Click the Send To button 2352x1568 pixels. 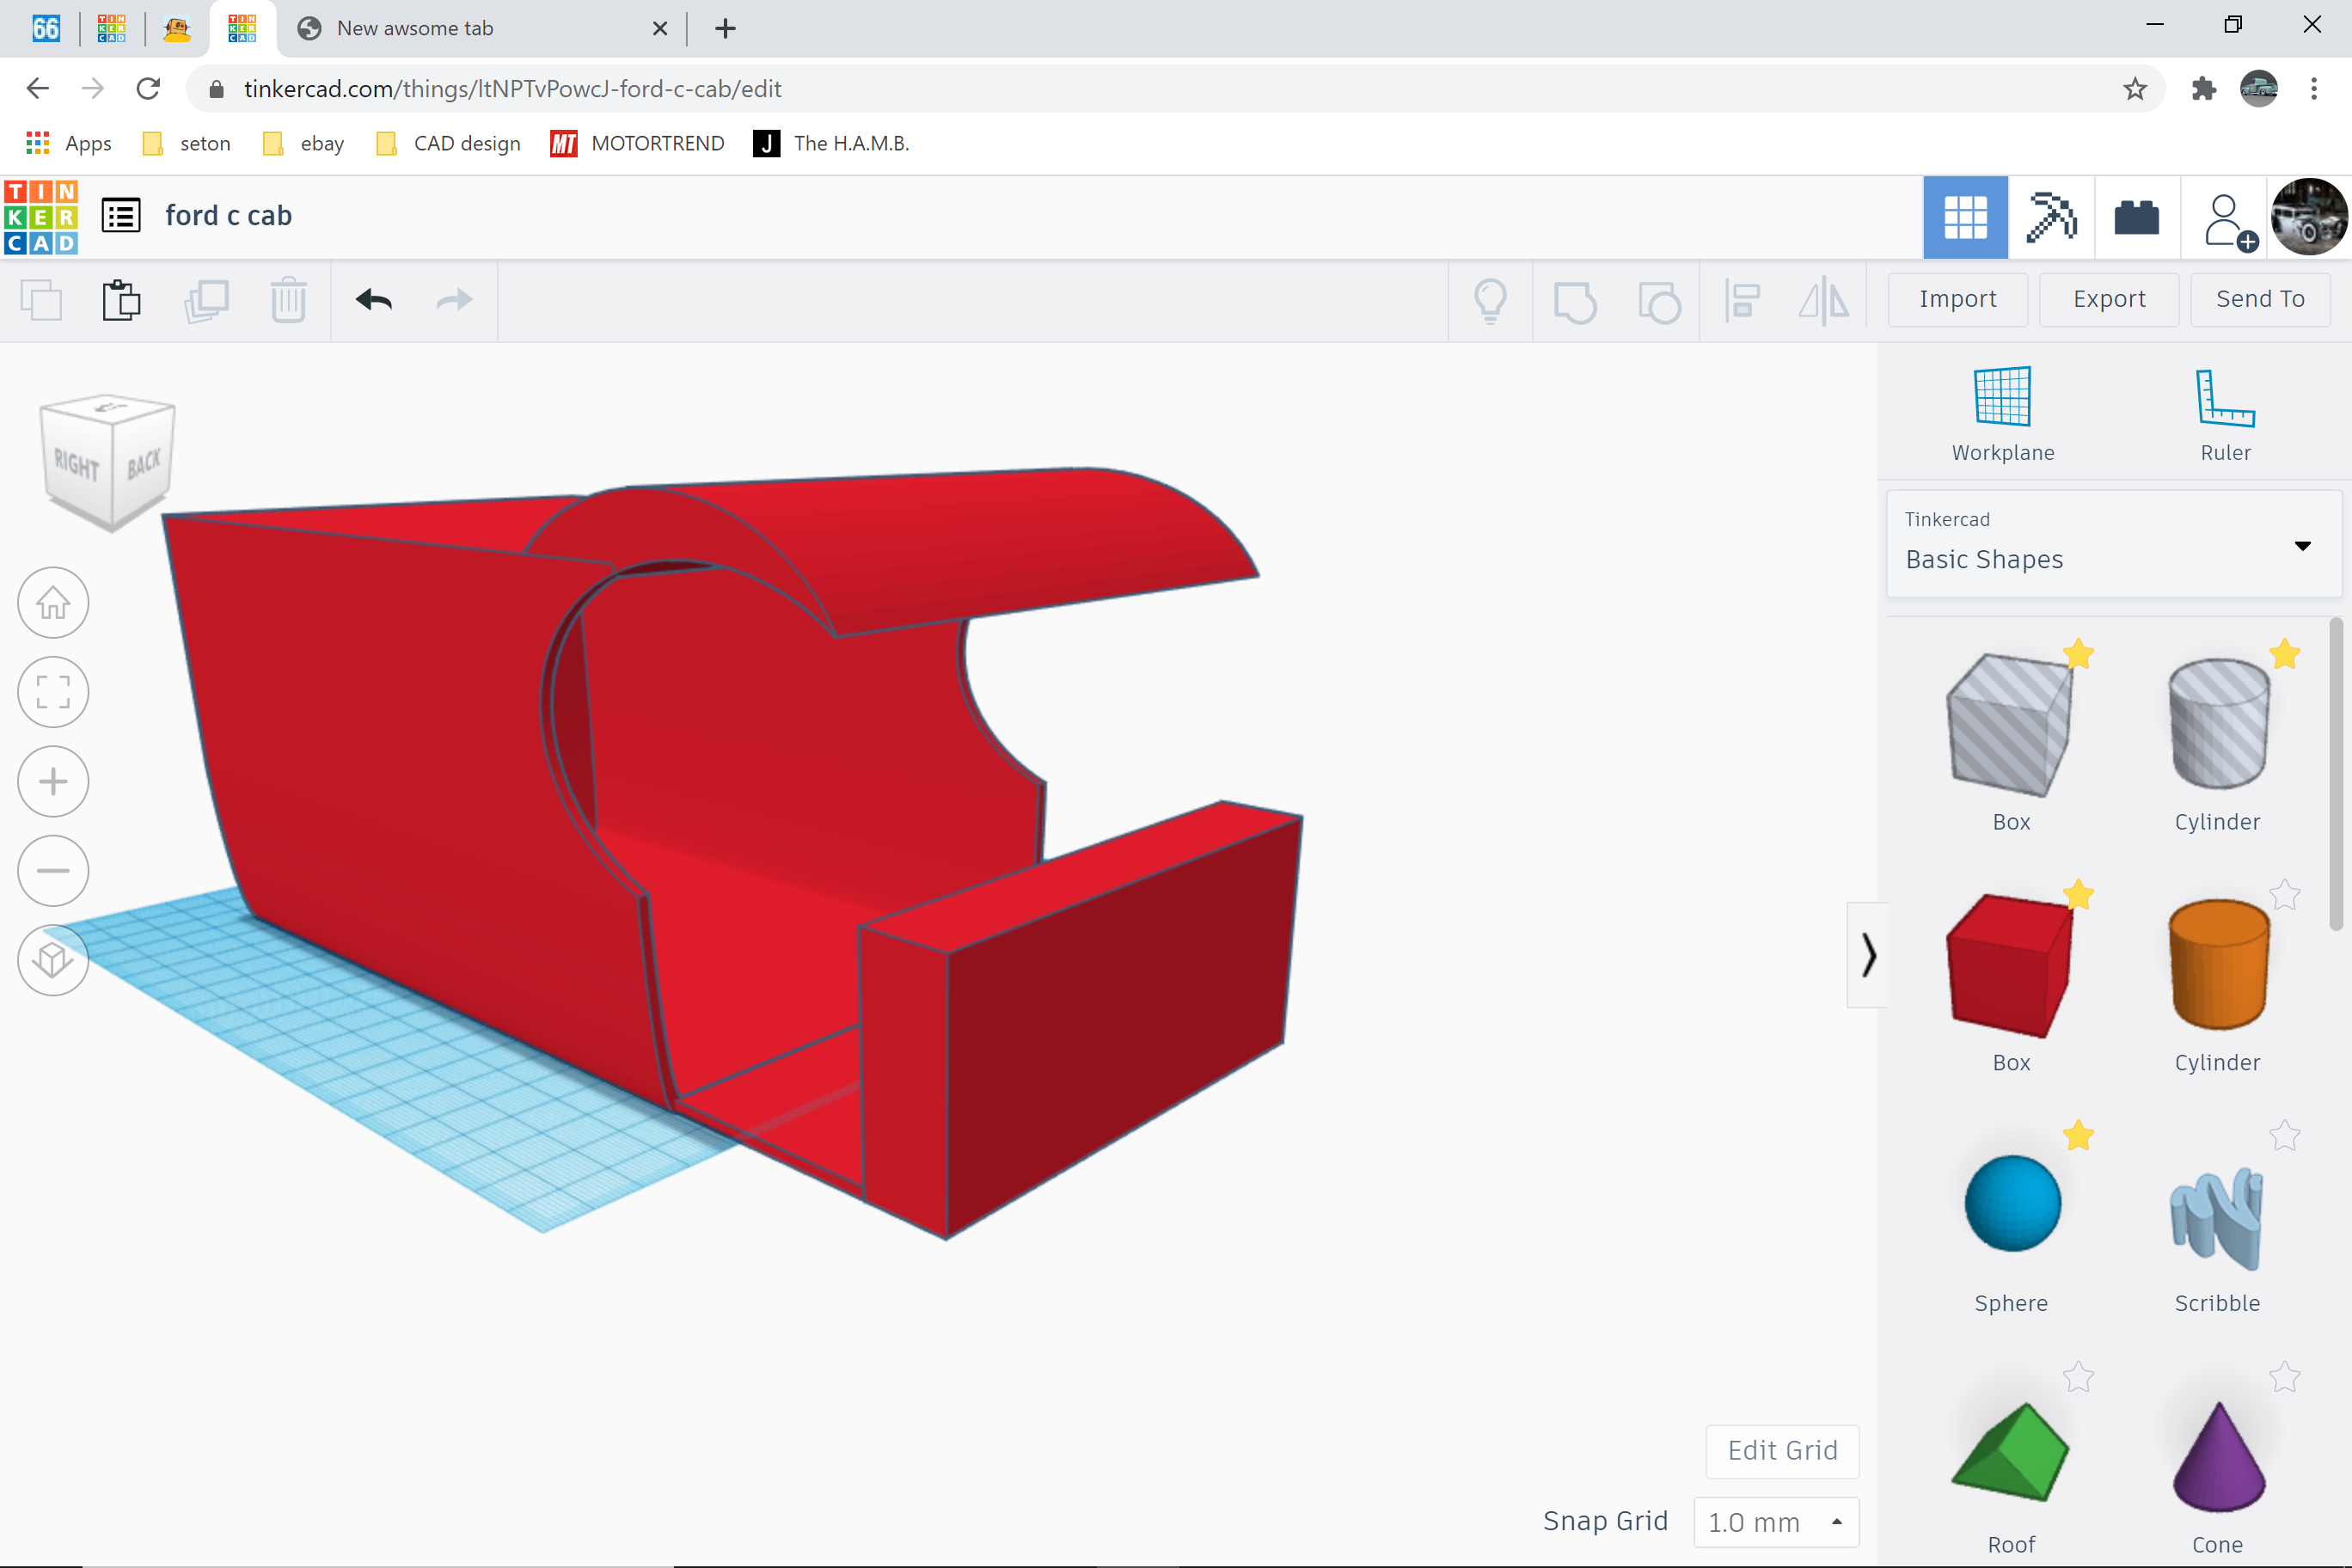[2260, 299]
